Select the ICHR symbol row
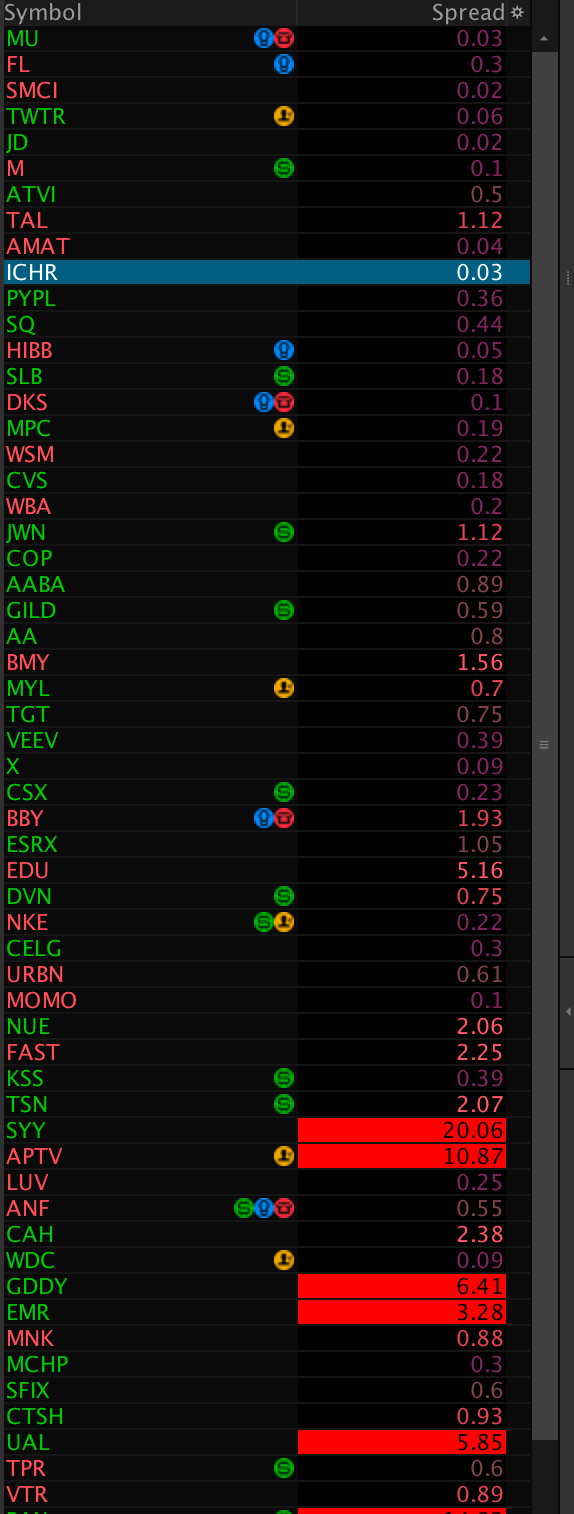Viewport: 574px width, 1514px height. (x=265, y=273)
